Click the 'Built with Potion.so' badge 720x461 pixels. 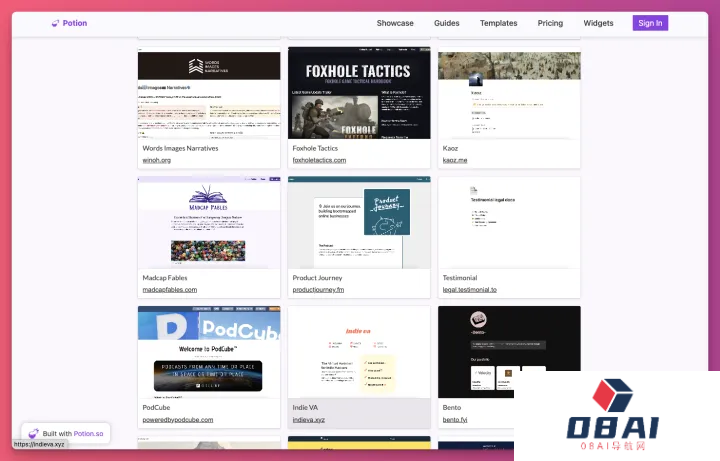[66, 433]
